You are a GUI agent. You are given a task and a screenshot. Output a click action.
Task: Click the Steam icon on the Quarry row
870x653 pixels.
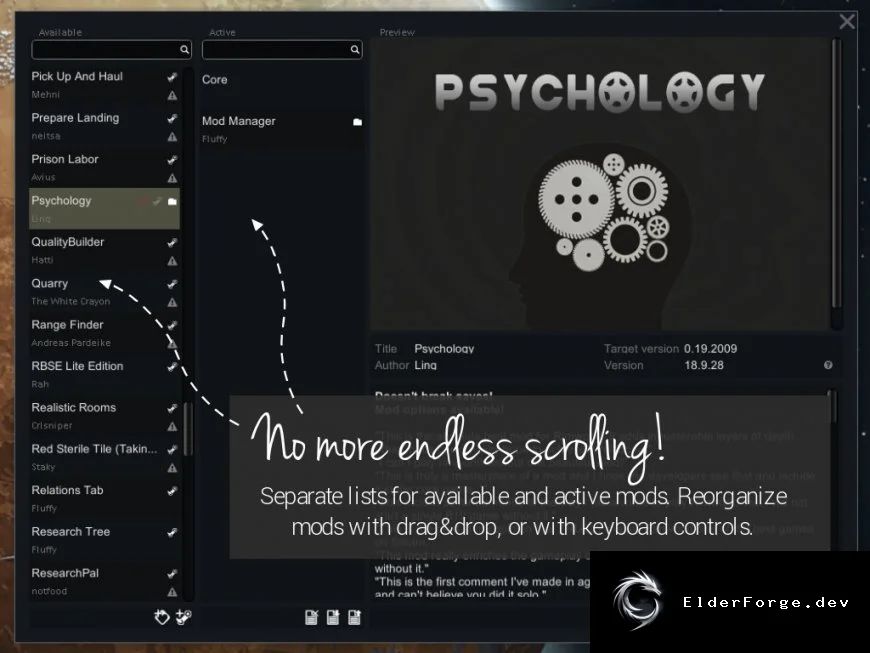172,284
